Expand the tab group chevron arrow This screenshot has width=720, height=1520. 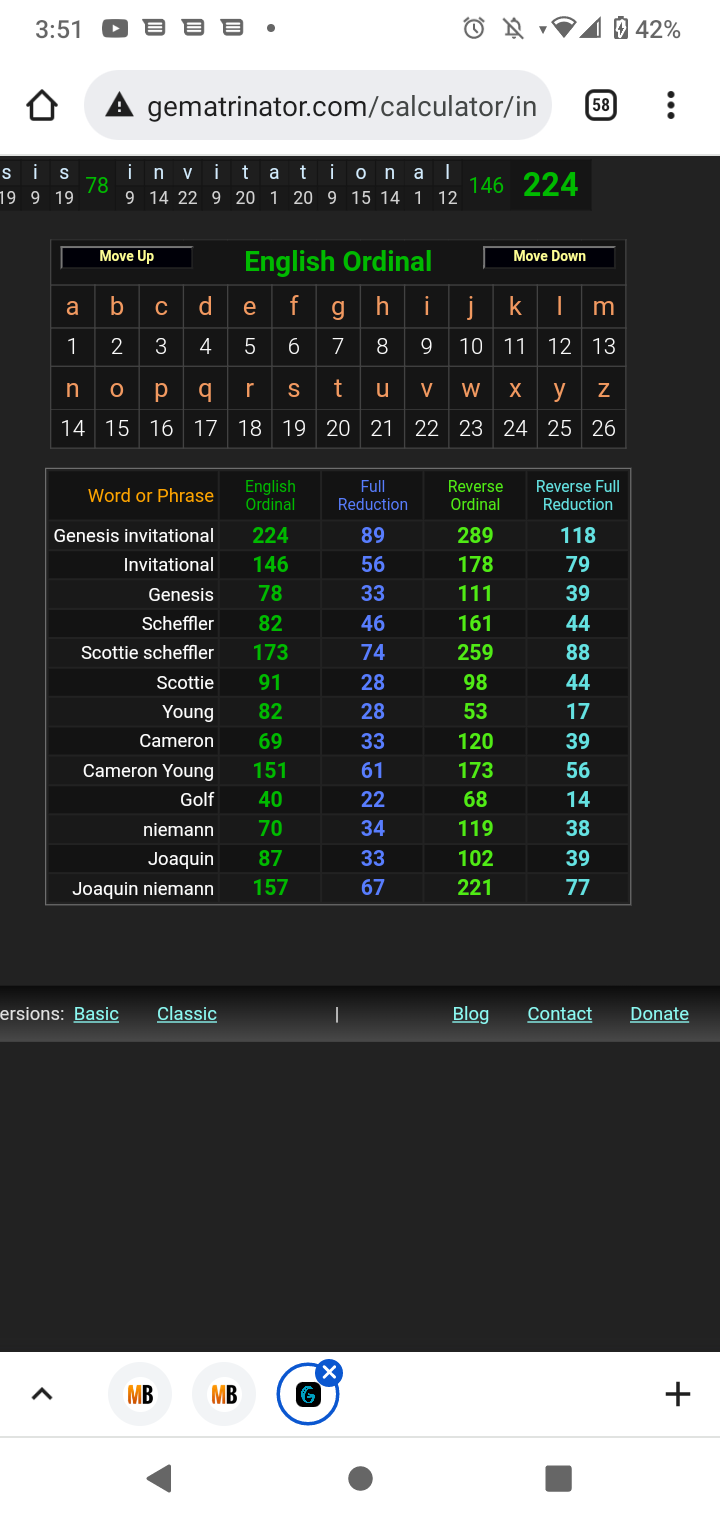[42, 1394]
